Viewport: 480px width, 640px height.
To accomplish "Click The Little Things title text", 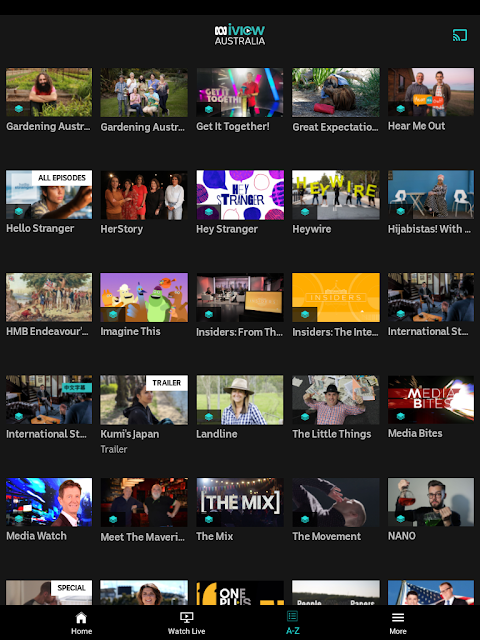I will click(331, 434).
